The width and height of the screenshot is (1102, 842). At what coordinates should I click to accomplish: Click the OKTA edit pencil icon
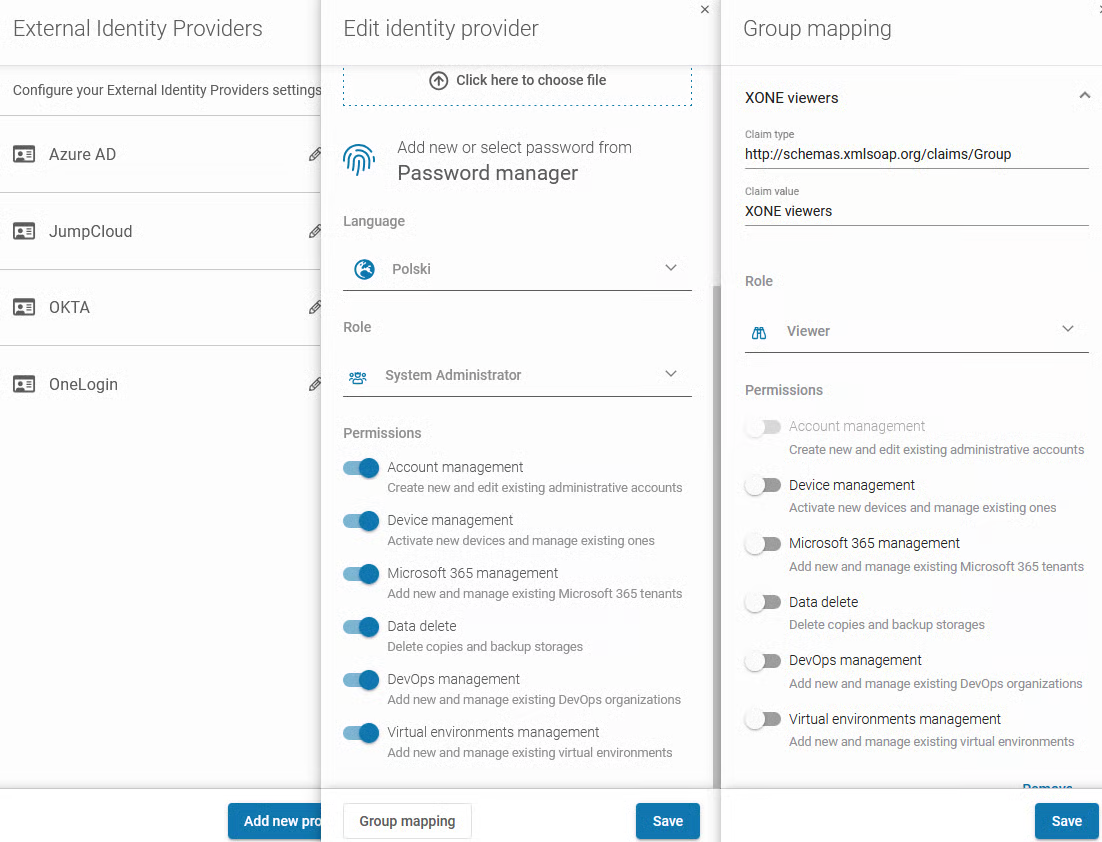pyautogui.click(x=314, y=308)
